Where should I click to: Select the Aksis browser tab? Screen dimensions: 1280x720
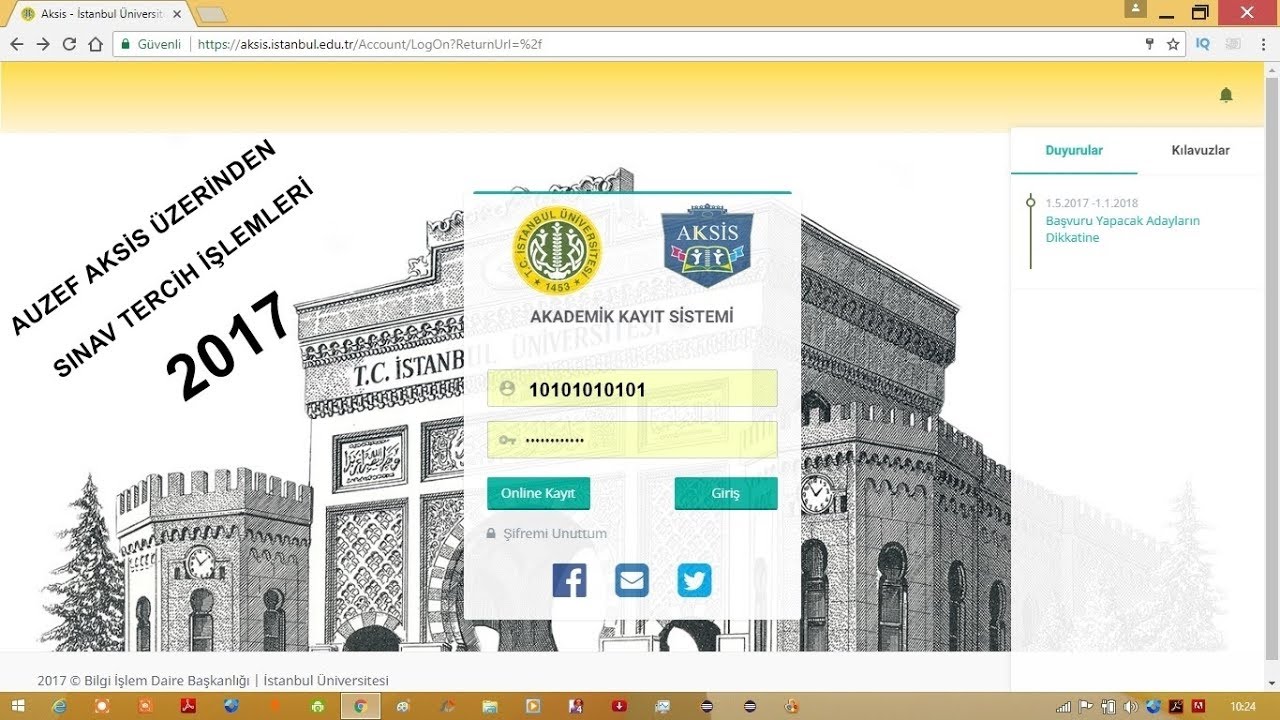click(x=98, y=14)
